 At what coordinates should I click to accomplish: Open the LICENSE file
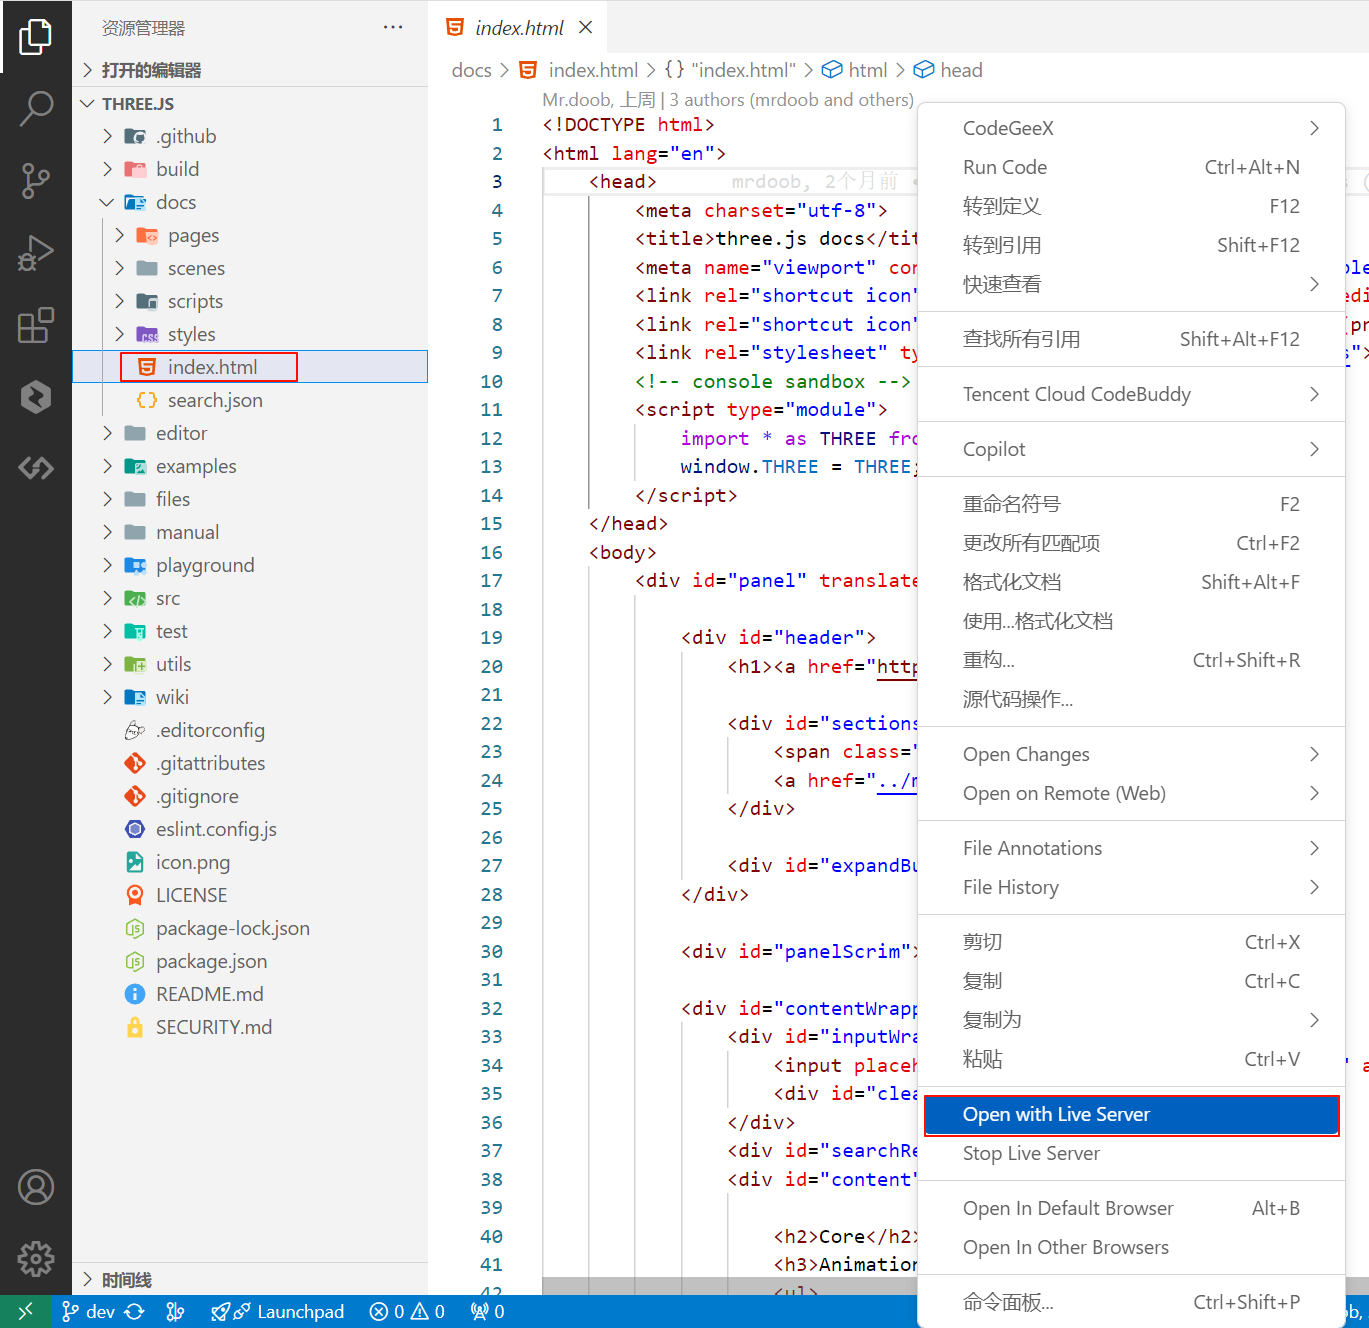(x=250, y=895)
